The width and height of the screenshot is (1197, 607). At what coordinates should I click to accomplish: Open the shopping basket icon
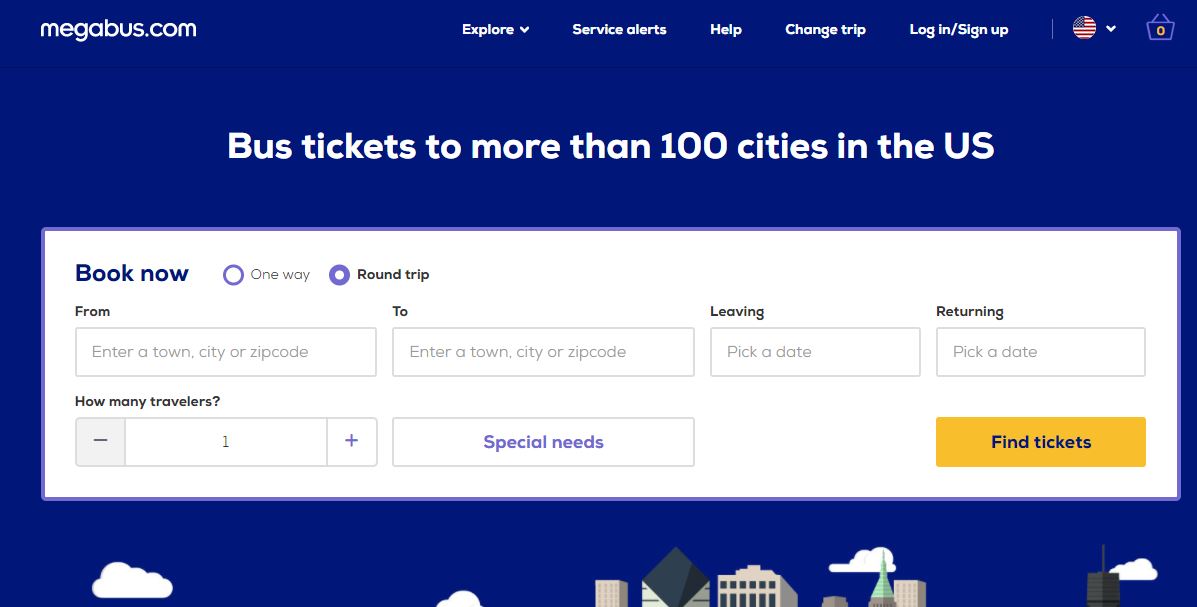click(1160, 28)
